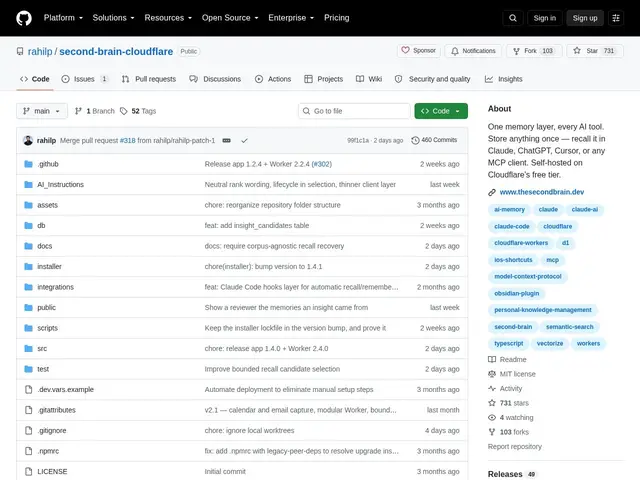
Task: Click Report repository link
Action: (x=515, y=447)
